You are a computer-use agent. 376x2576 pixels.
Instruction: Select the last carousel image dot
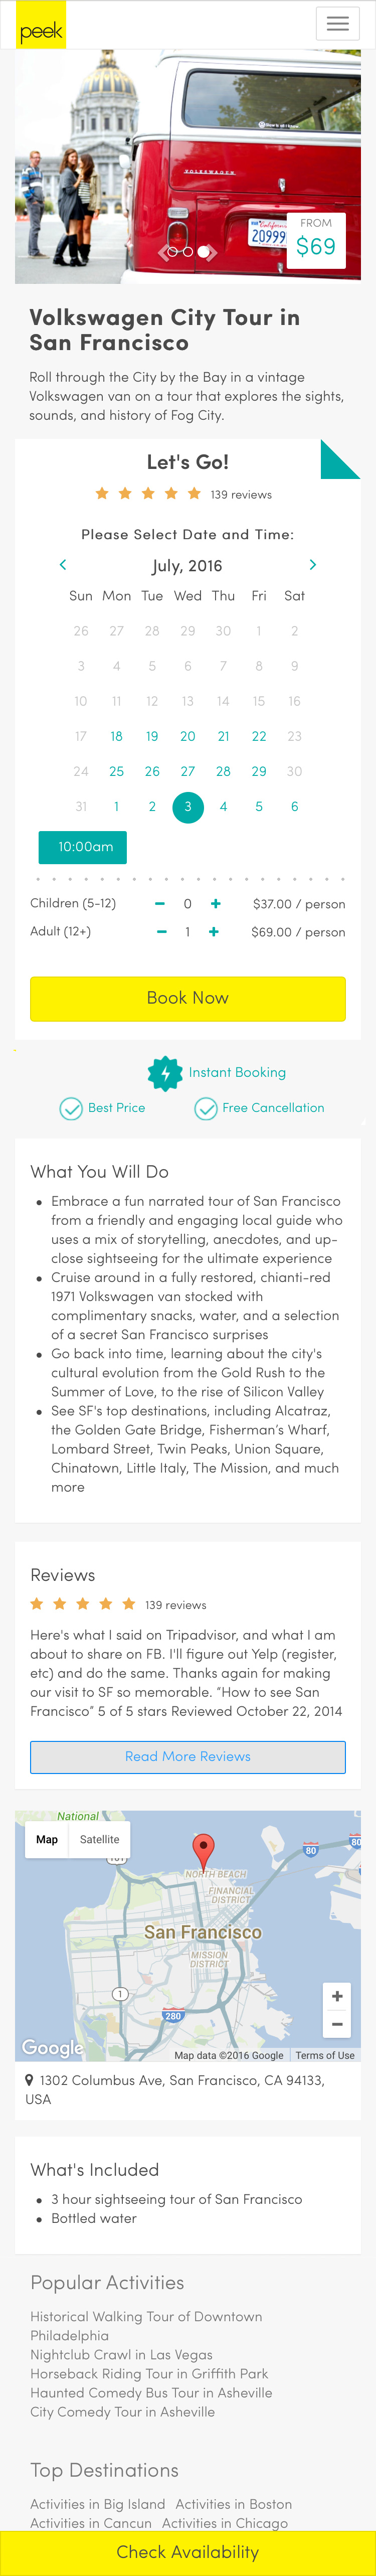click(204, 252)
